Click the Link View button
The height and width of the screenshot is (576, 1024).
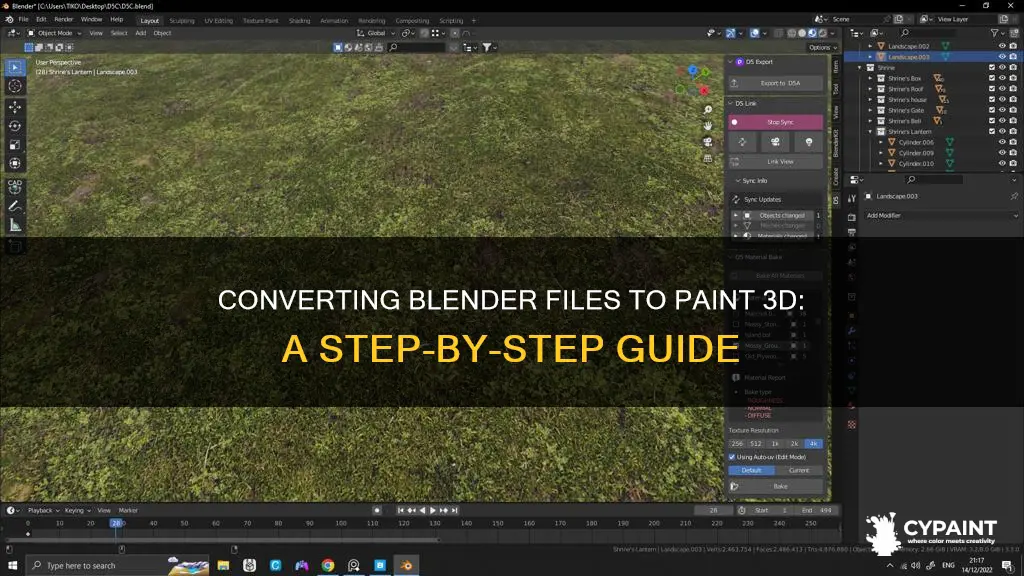tap(776, 161)
